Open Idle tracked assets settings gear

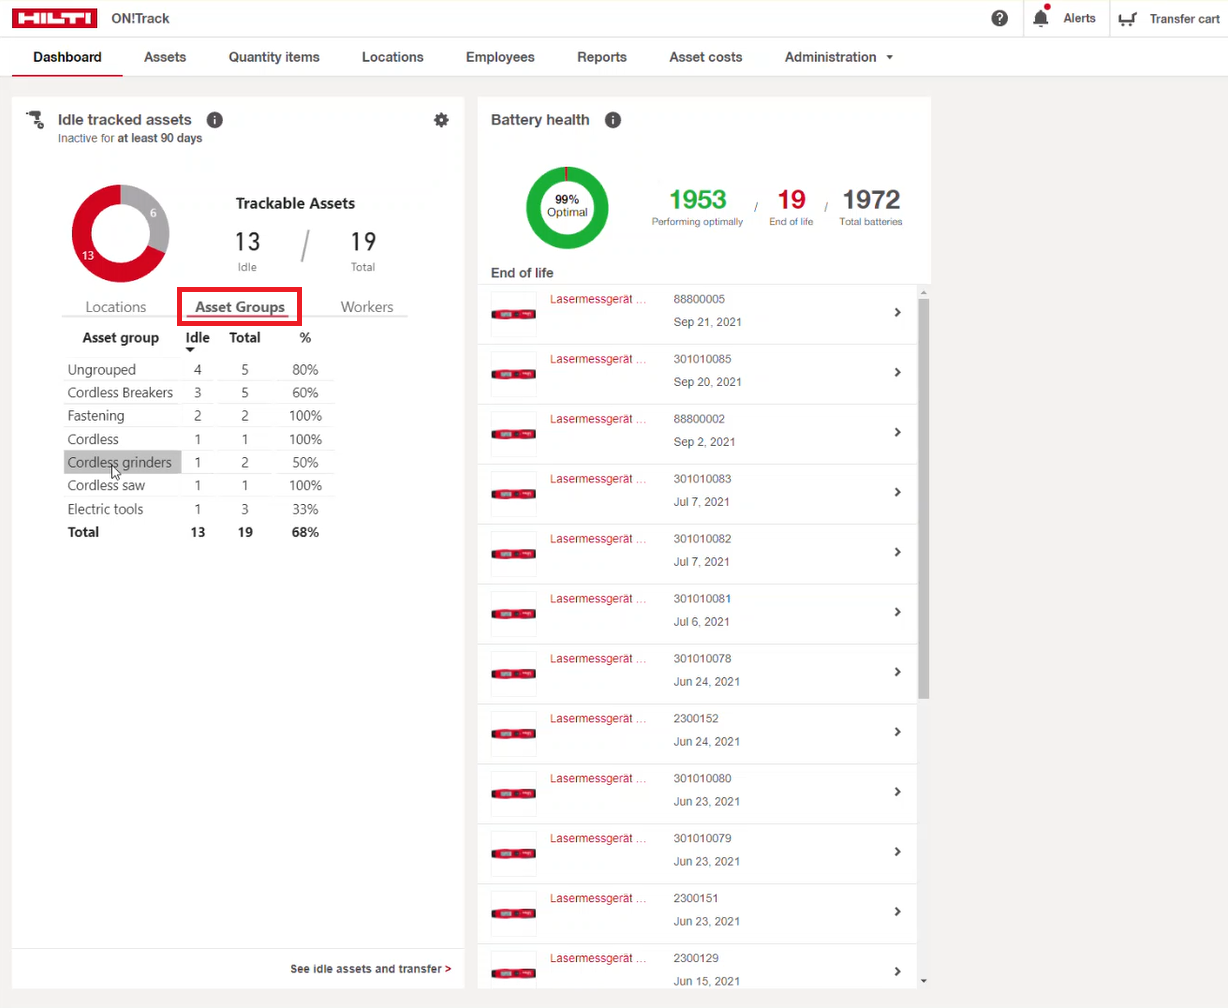coord(441,120)
